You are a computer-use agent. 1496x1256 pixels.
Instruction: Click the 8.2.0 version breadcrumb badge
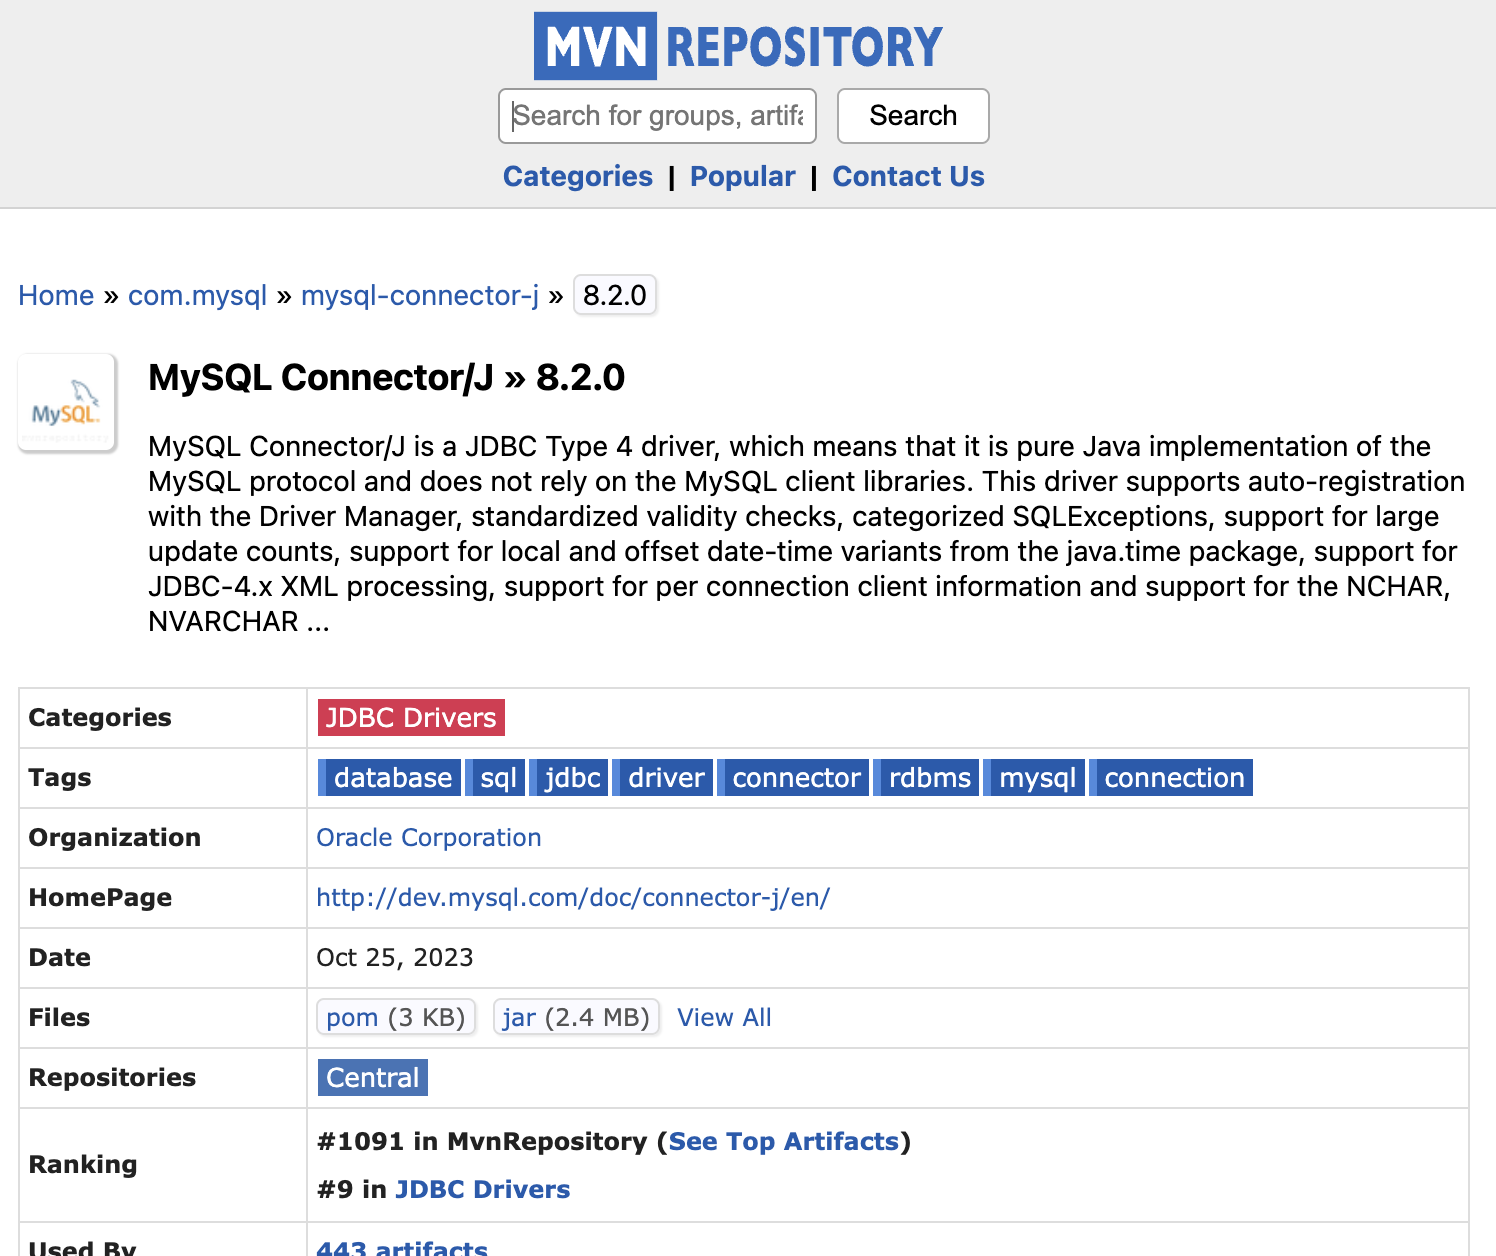click(615, 295)
